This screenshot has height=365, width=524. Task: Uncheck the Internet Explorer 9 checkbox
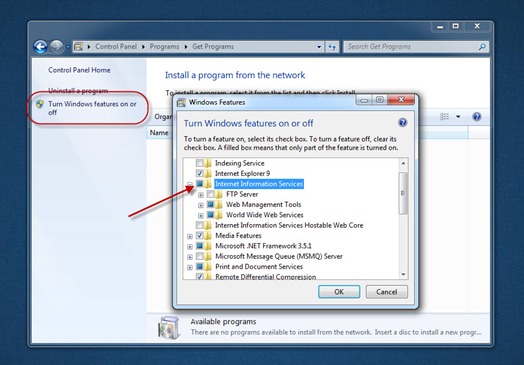(x=200, y=173)
